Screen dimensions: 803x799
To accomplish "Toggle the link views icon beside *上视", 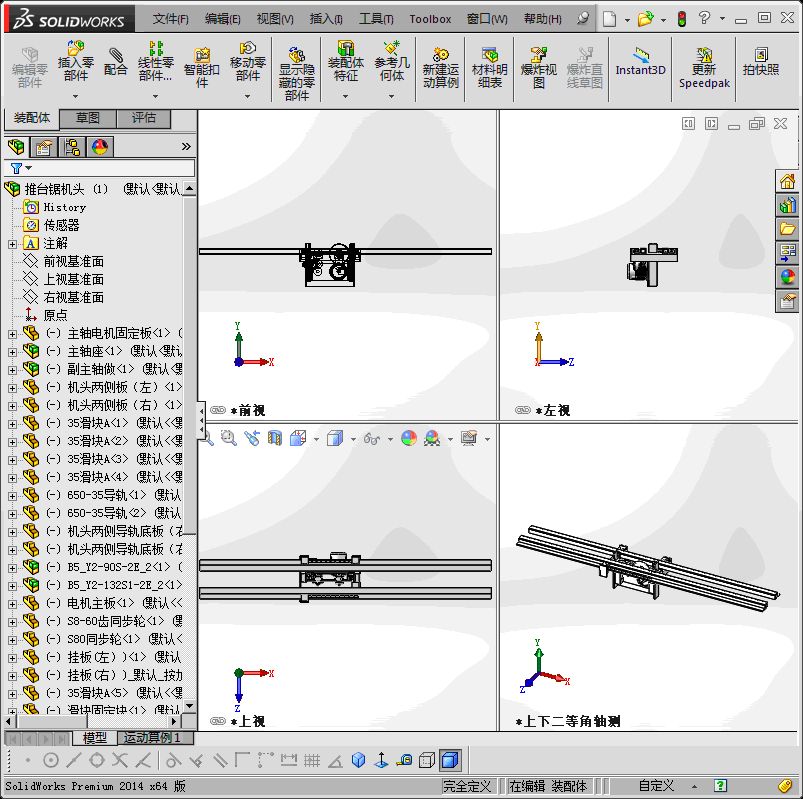I will [218, 721].
